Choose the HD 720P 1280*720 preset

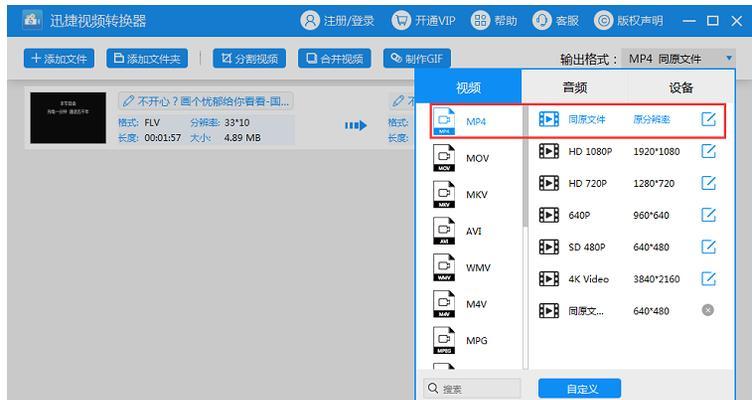pos(627,183)
